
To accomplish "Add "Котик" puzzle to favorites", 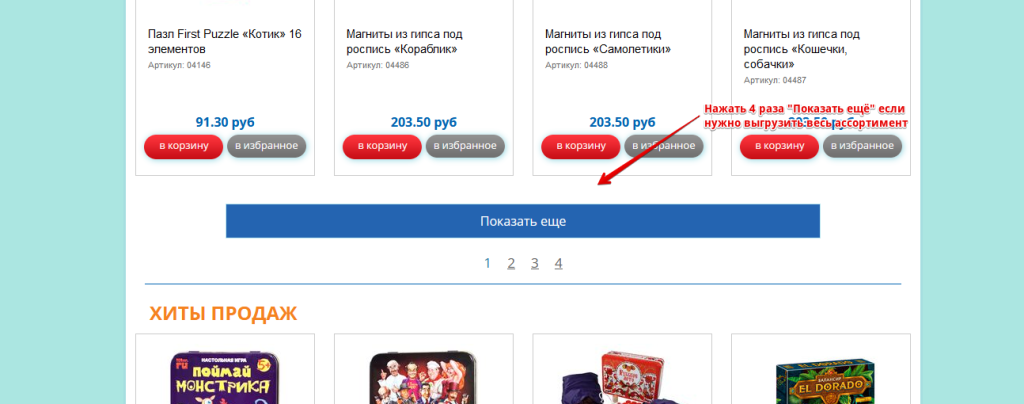I will point(266,146).
